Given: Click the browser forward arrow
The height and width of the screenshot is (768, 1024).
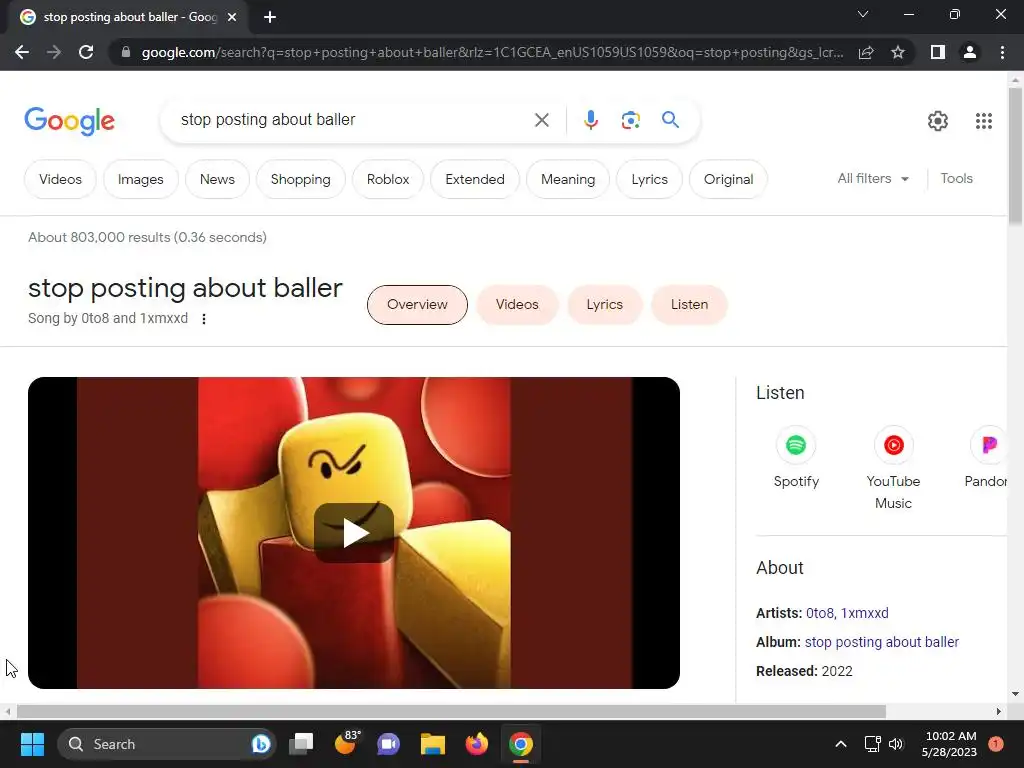Looking at the screenshot, I should (54, 52).
